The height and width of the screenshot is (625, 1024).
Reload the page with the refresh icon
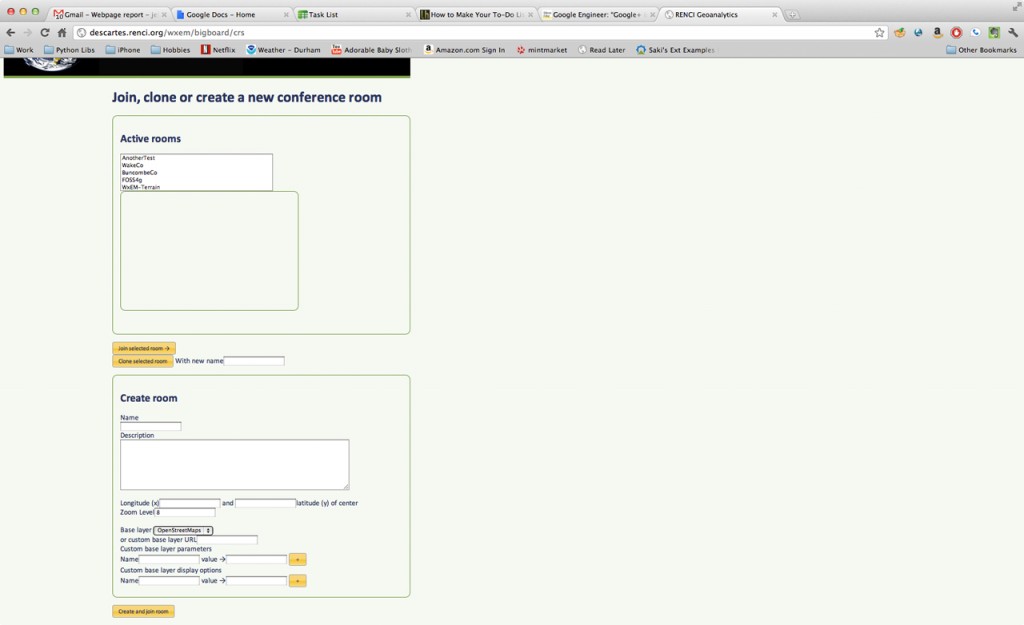coord(44,32)
